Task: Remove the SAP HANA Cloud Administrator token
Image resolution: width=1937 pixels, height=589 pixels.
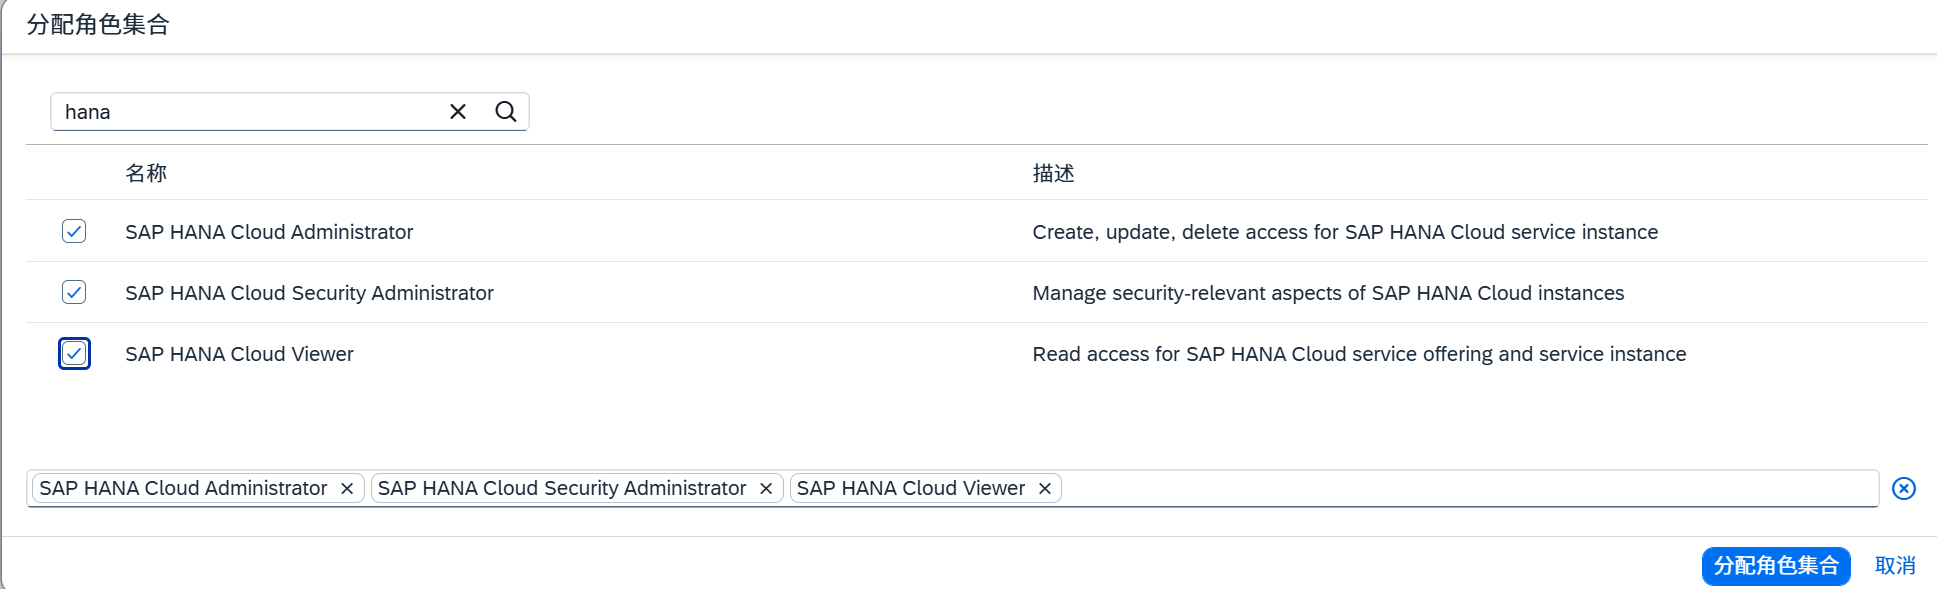Action: point(347,488)
